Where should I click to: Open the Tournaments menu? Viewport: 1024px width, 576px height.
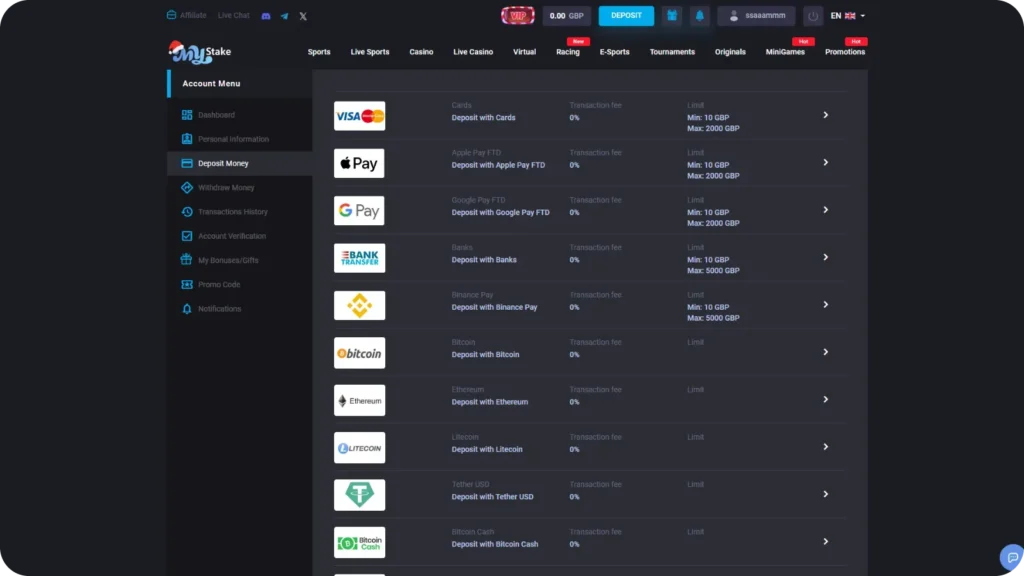pyautogui.click(x=672, y=52)
